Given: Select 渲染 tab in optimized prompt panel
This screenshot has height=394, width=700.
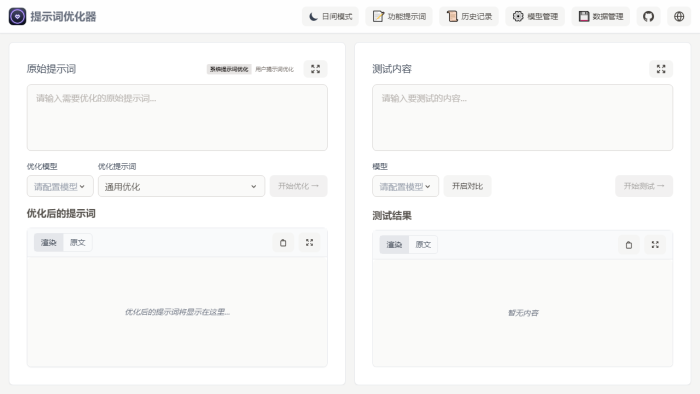Looking at the screenshot, I should (x=49, y=243).
